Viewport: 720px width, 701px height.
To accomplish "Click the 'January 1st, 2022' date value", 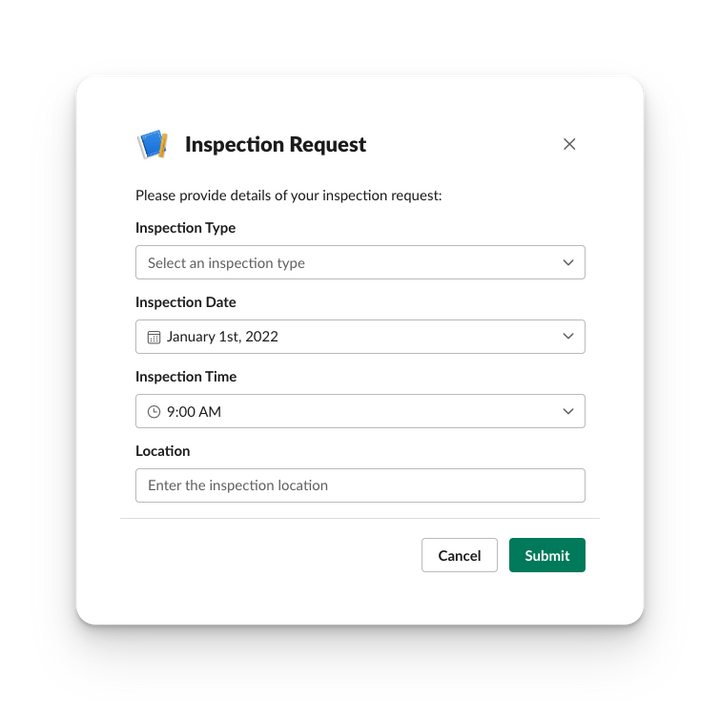I will coord(222,337).
